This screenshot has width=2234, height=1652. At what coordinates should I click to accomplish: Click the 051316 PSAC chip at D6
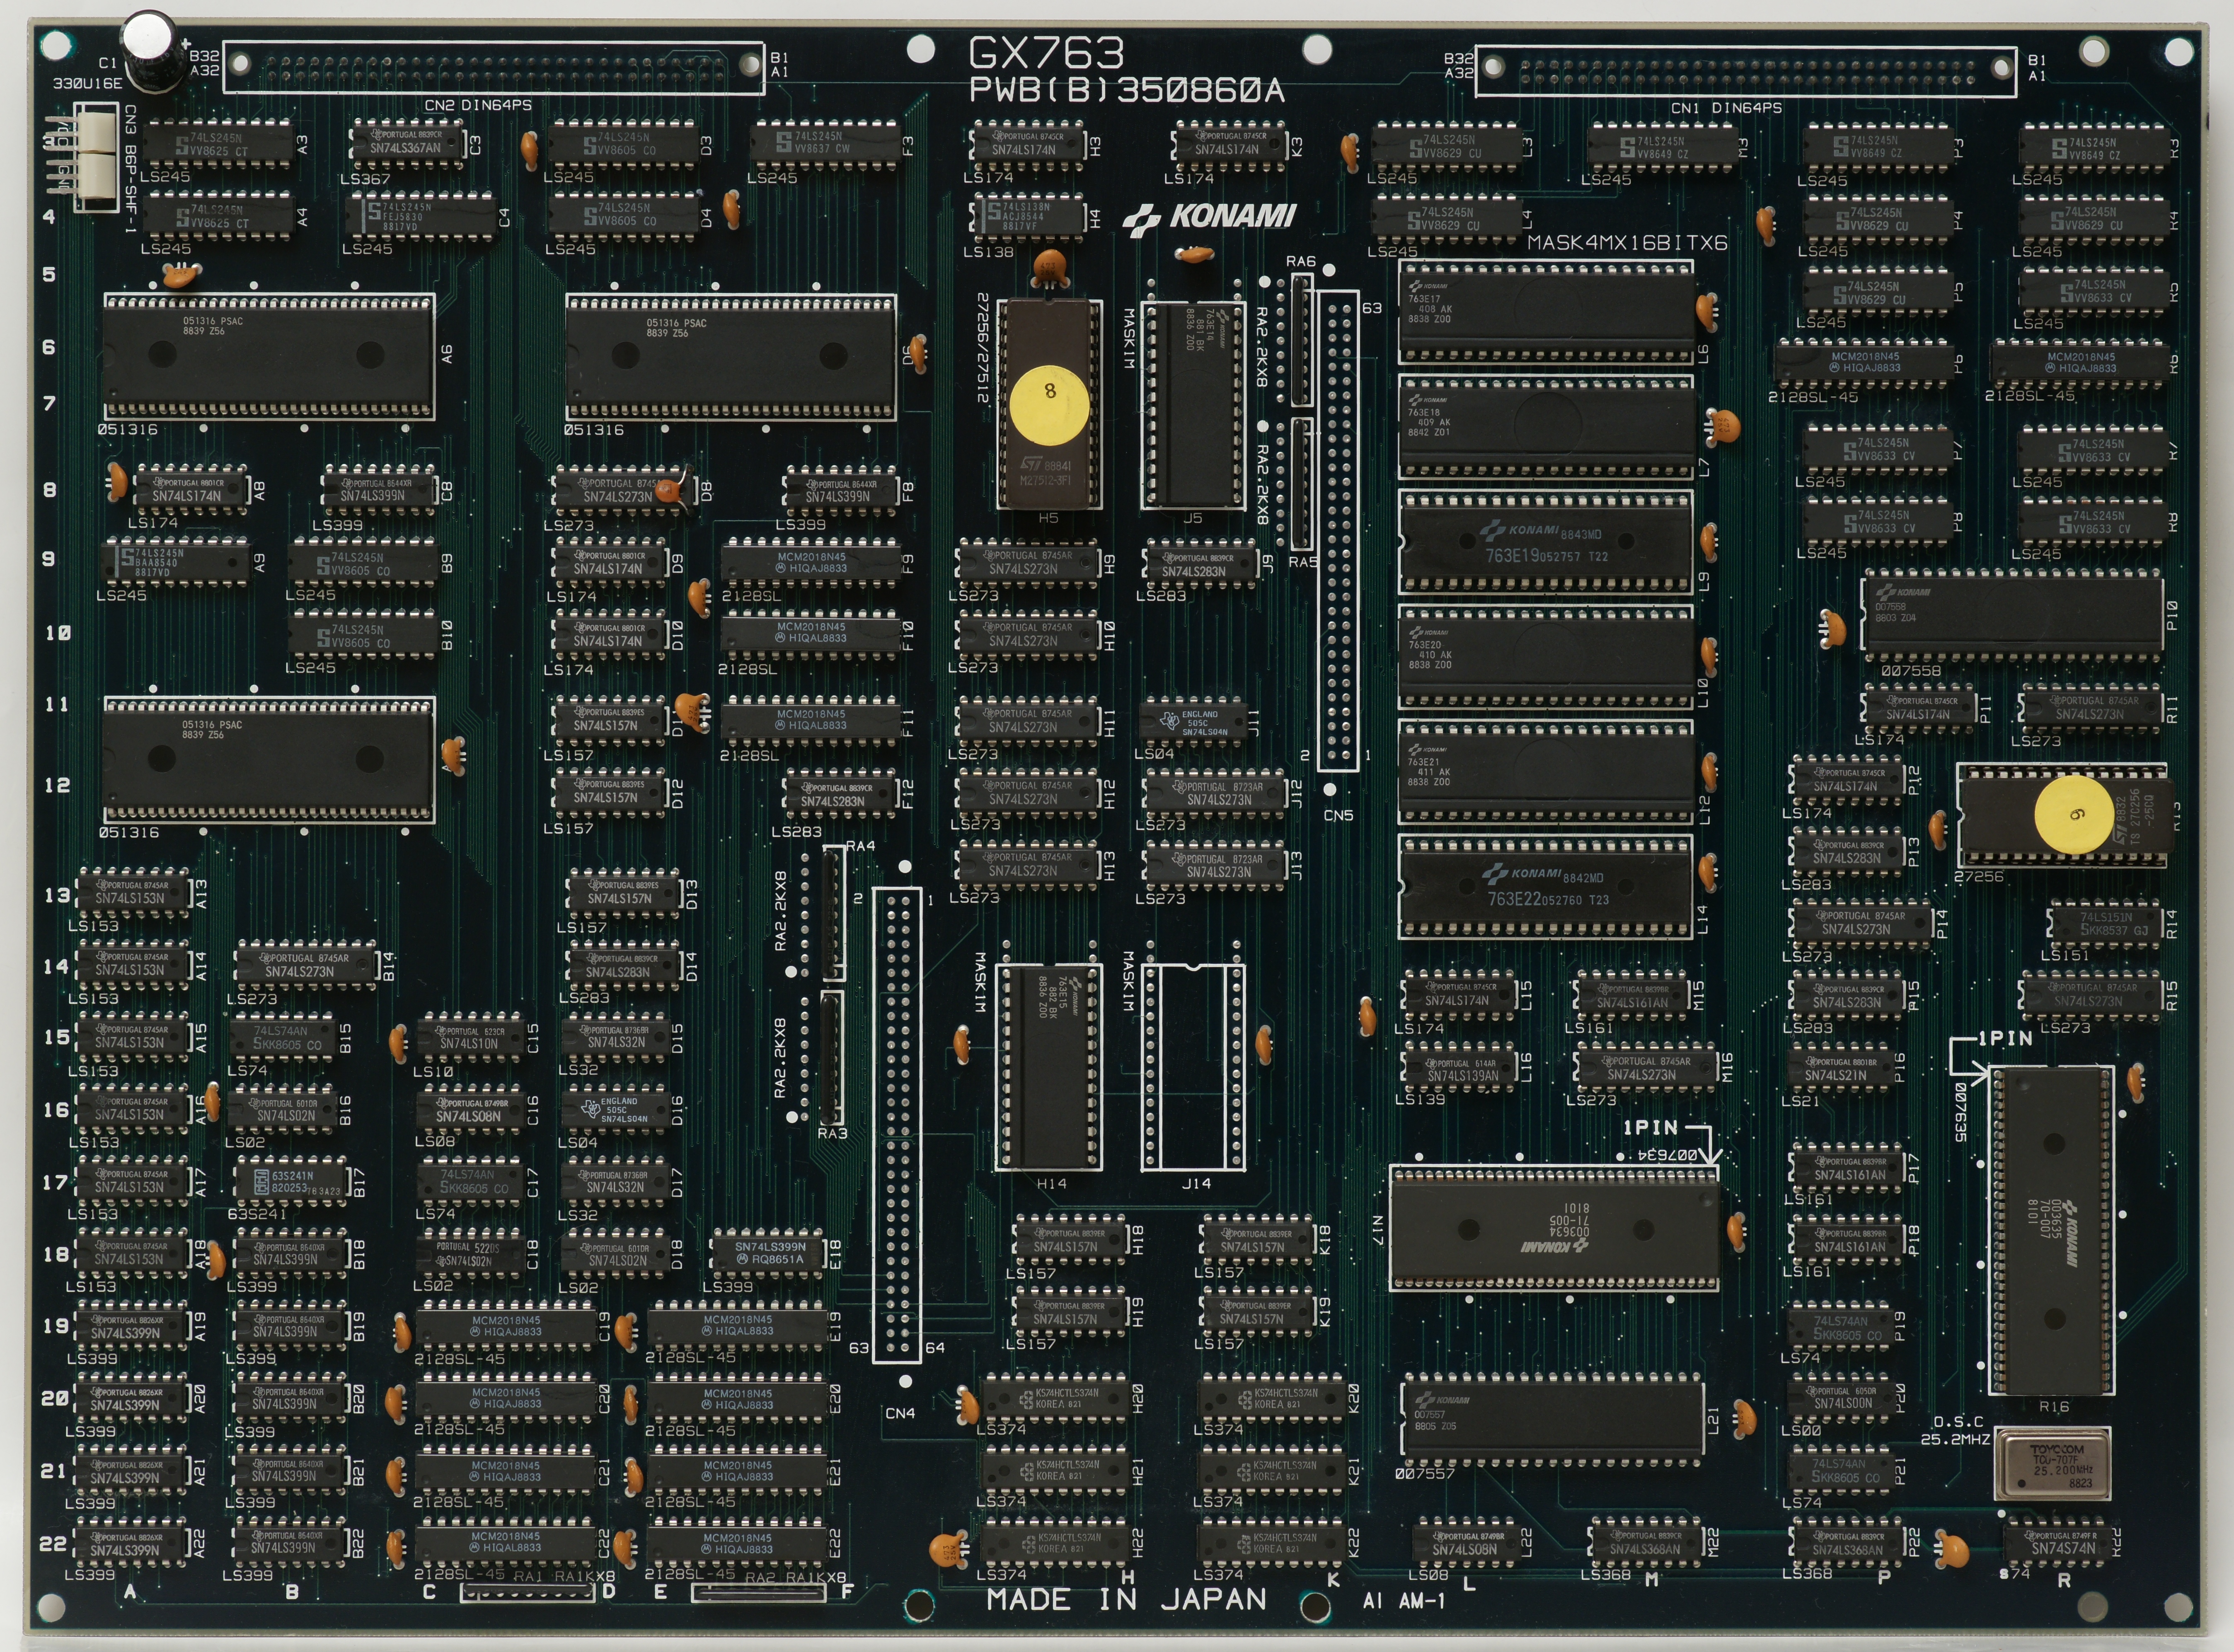click(730, 356)
